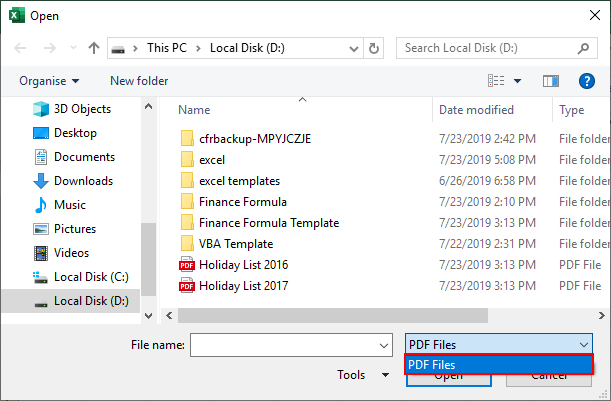Sort files by Date modified column

coord(476,110)
